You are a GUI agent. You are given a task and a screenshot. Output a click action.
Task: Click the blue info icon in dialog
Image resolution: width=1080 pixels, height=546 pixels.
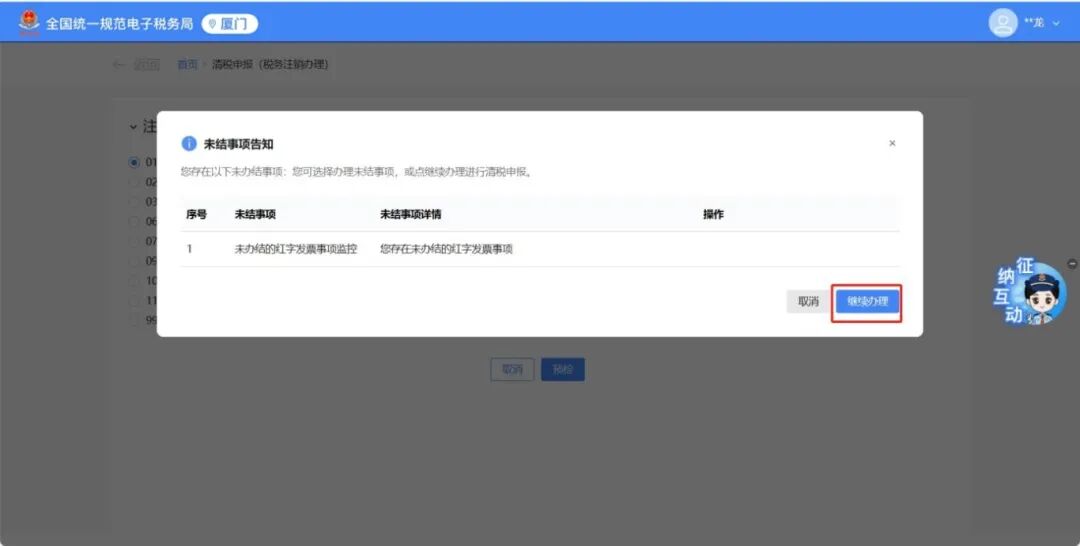[189, 143]
